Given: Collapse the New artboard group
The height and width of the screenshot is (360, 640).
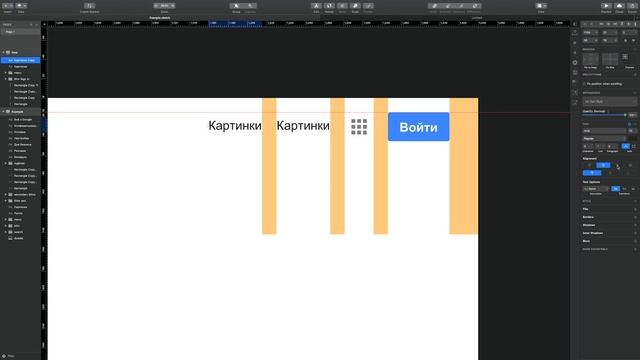Looking at the screenshot, I should 3,53.
